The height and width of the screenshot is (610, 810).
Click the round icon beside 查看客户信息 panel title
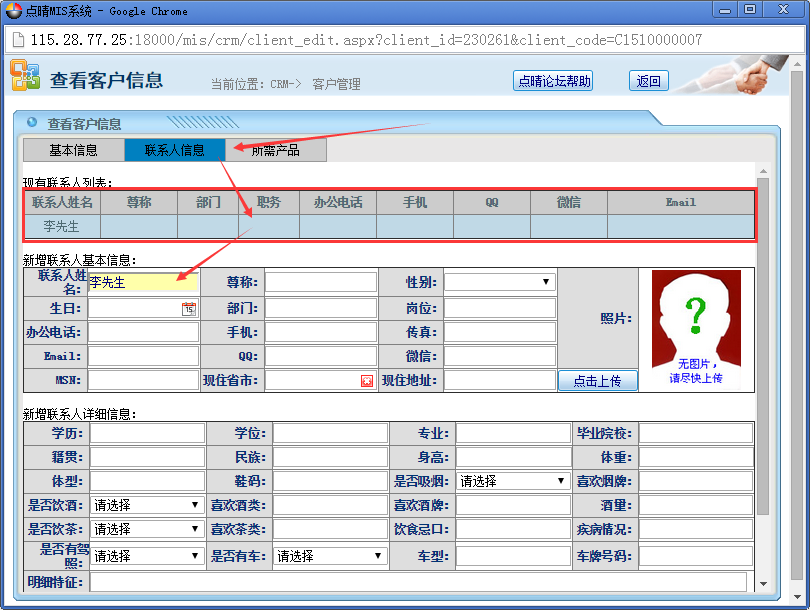click(32, 123)
